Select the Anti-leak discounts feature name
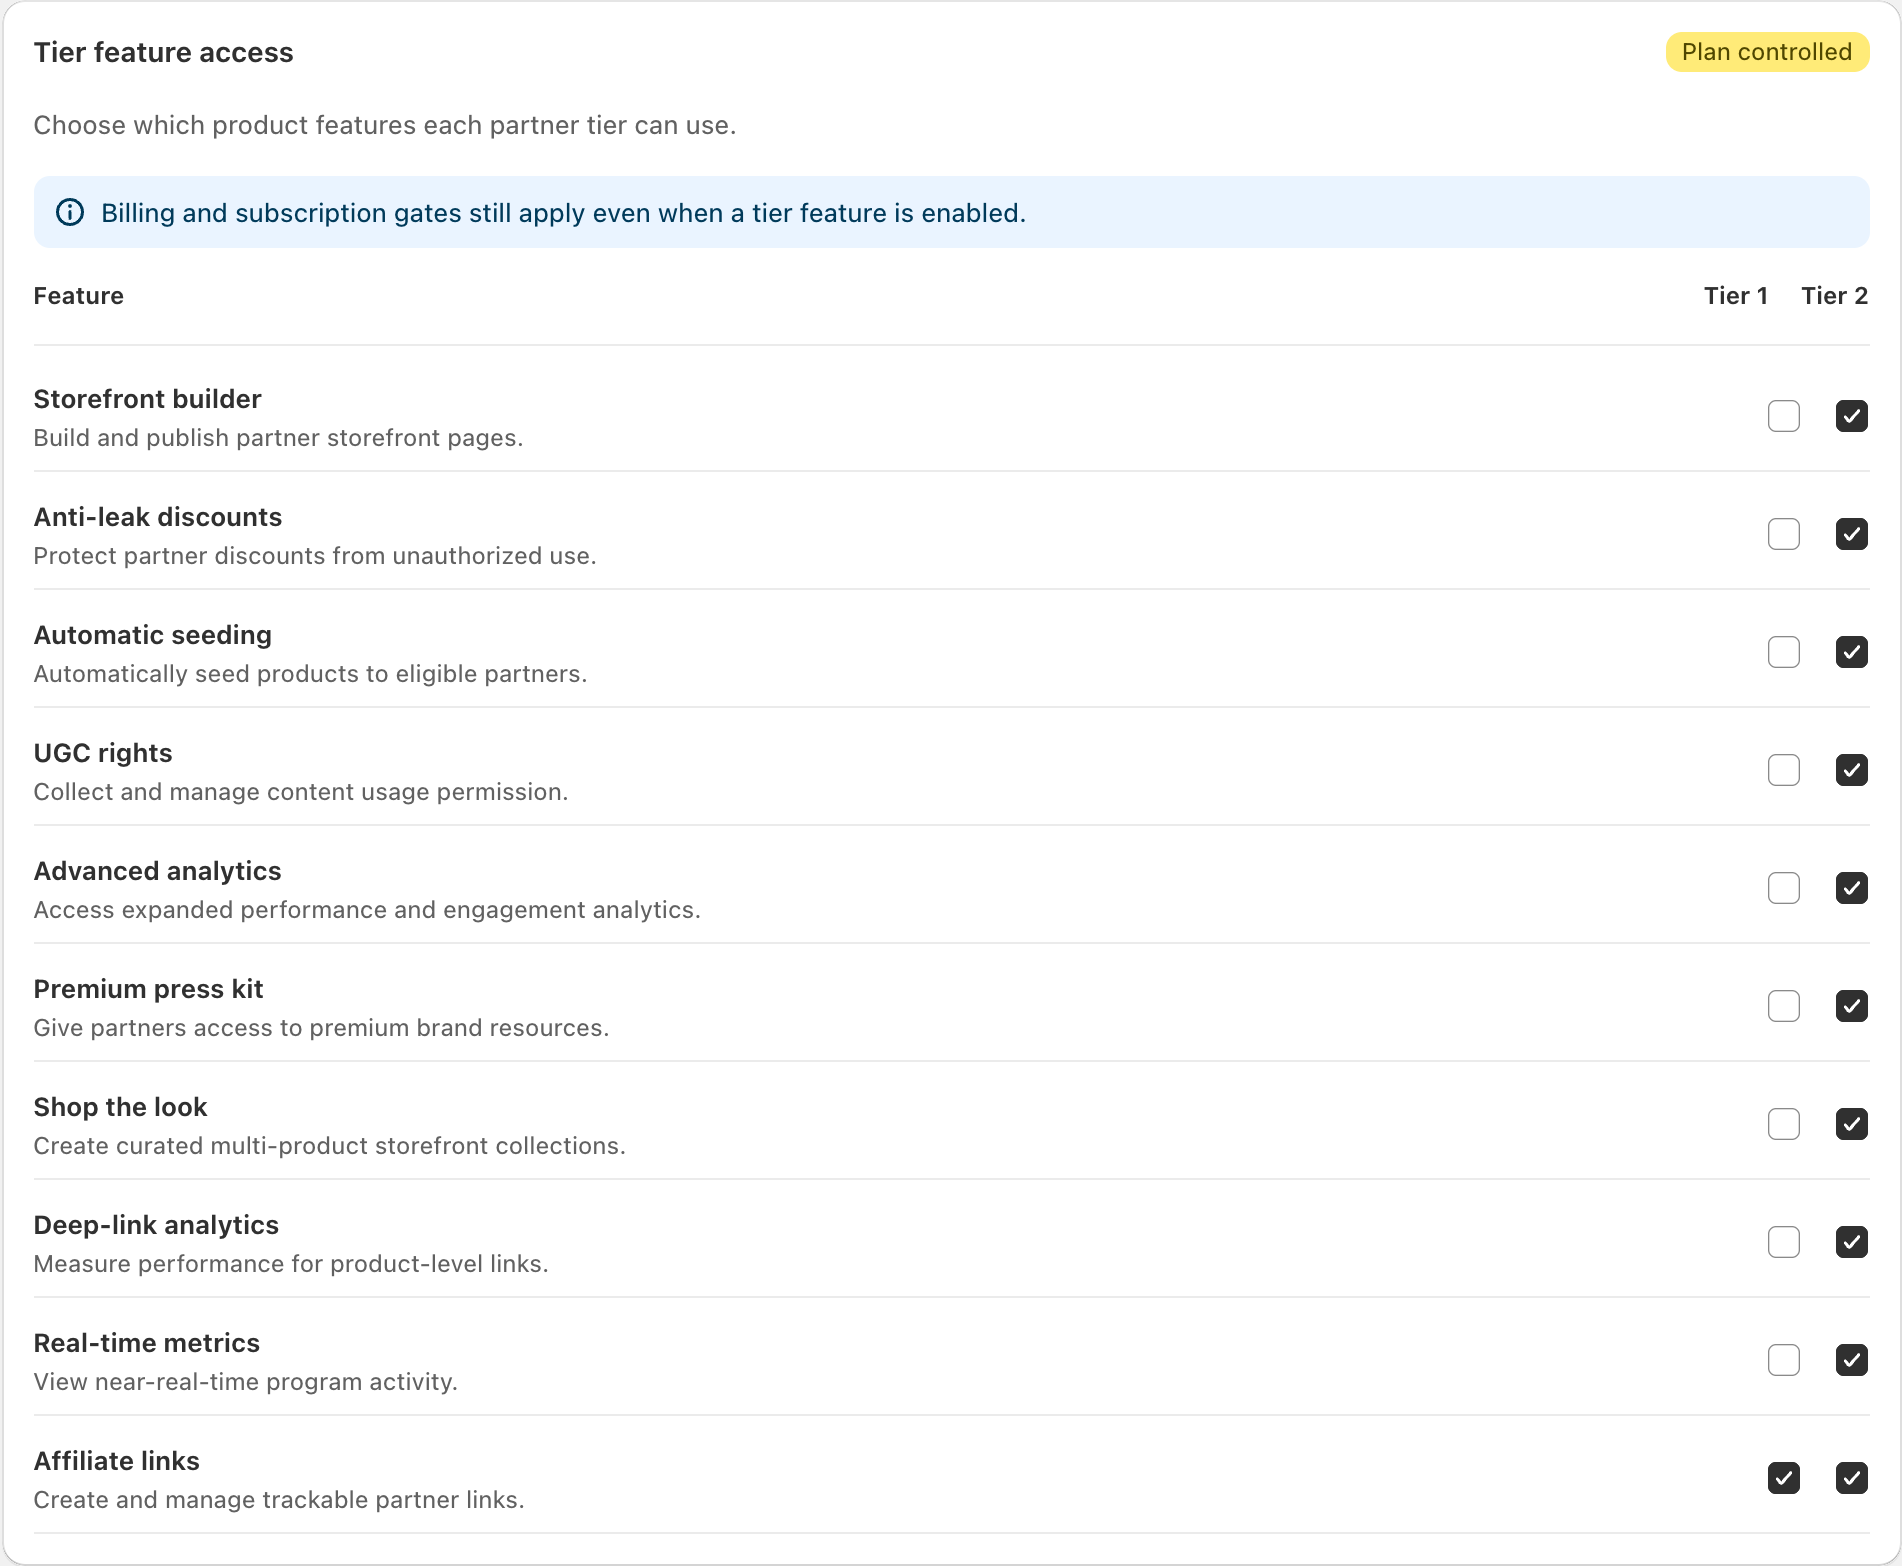 pyautogui.click(x=158, y=517)
